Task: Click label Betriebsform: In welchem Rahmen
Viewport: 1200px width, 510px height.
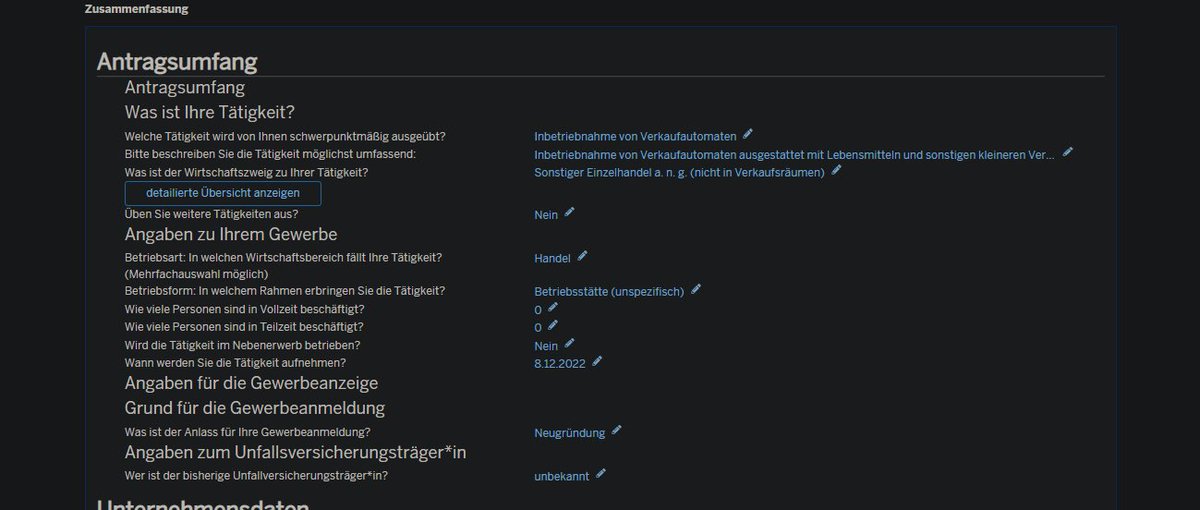Action: coord(285,291)
